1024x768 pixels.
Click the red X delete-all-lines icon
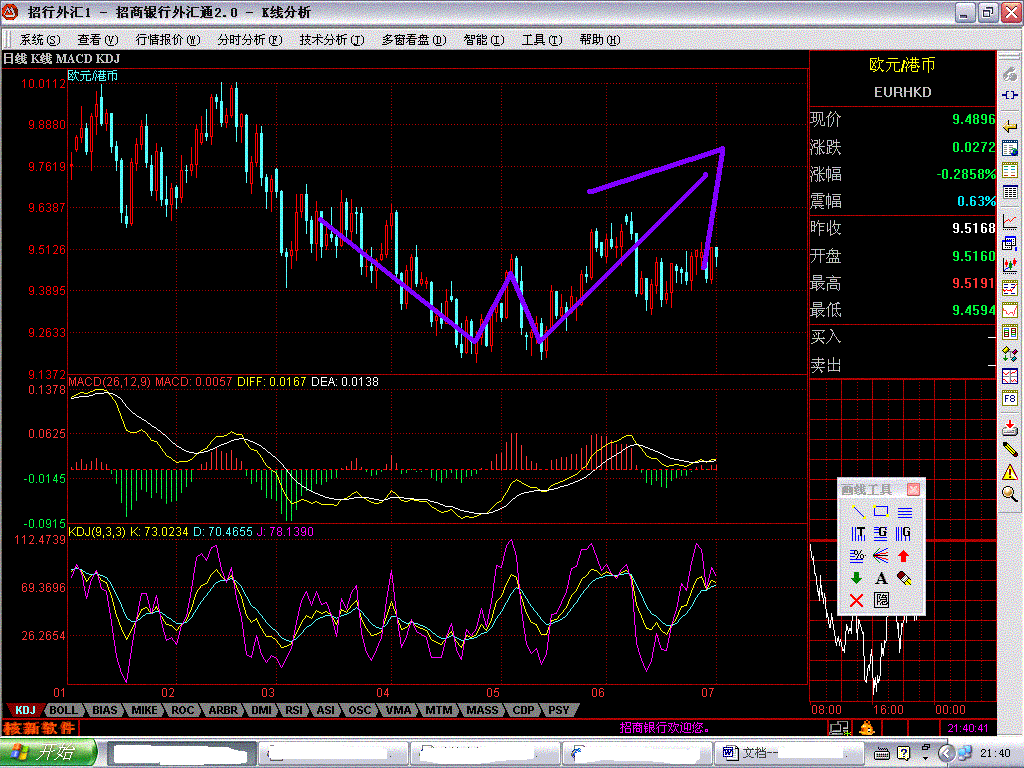[x=856, y=600]
